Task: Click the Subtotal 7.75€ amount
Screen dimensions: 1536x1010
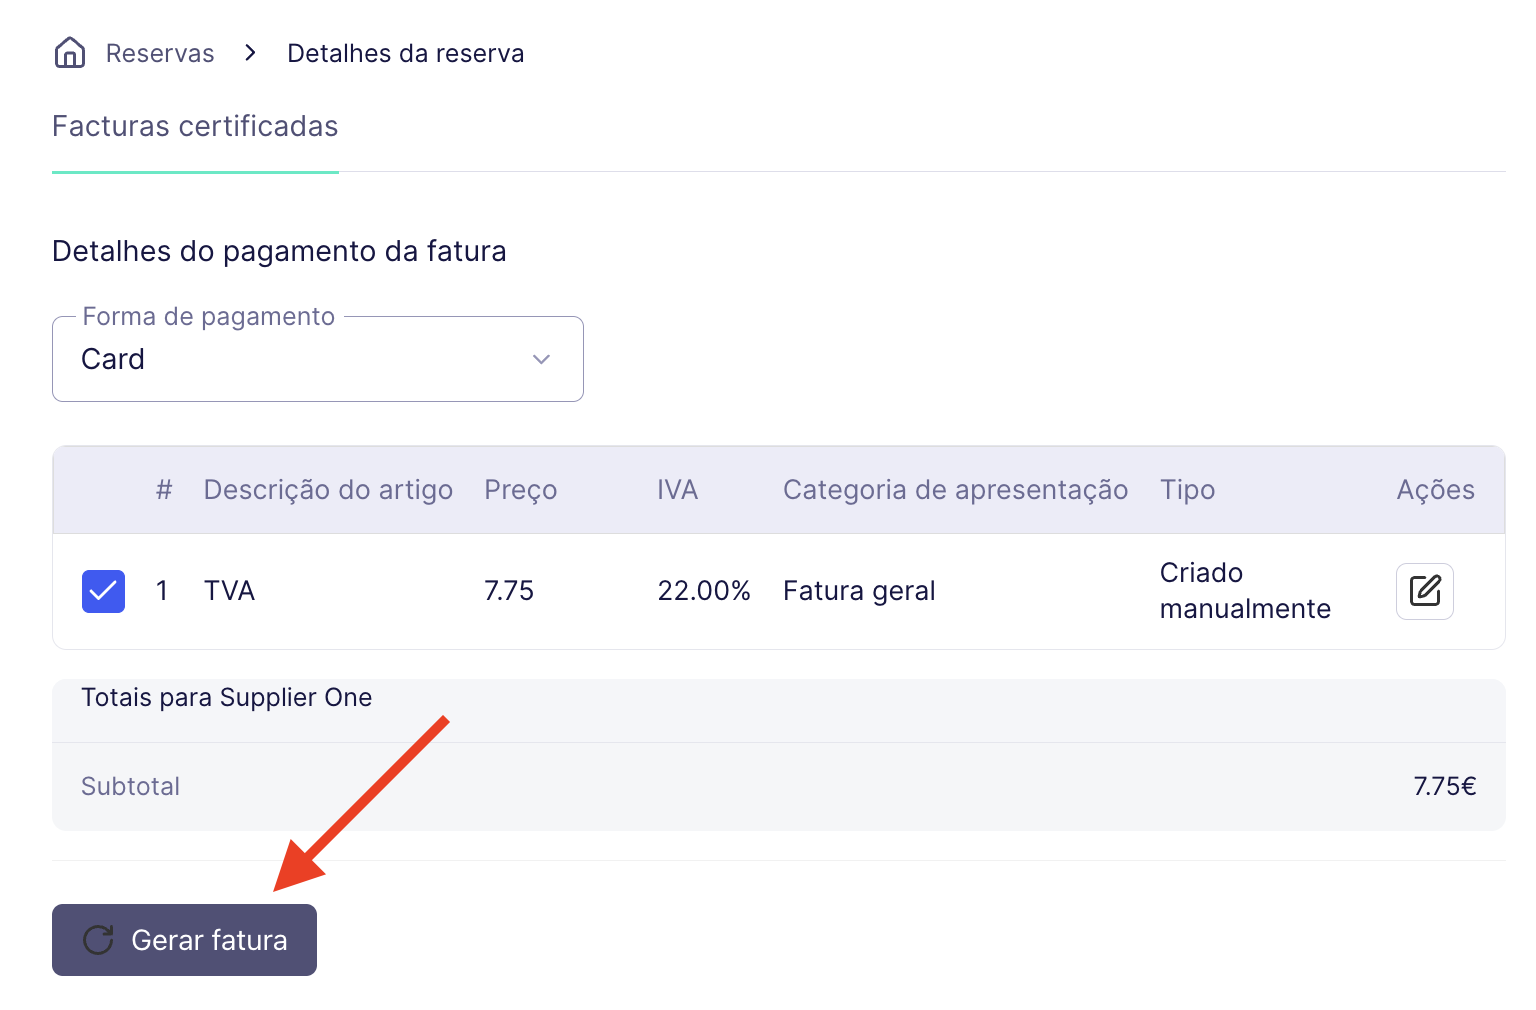Action: tap(1444, 786)
